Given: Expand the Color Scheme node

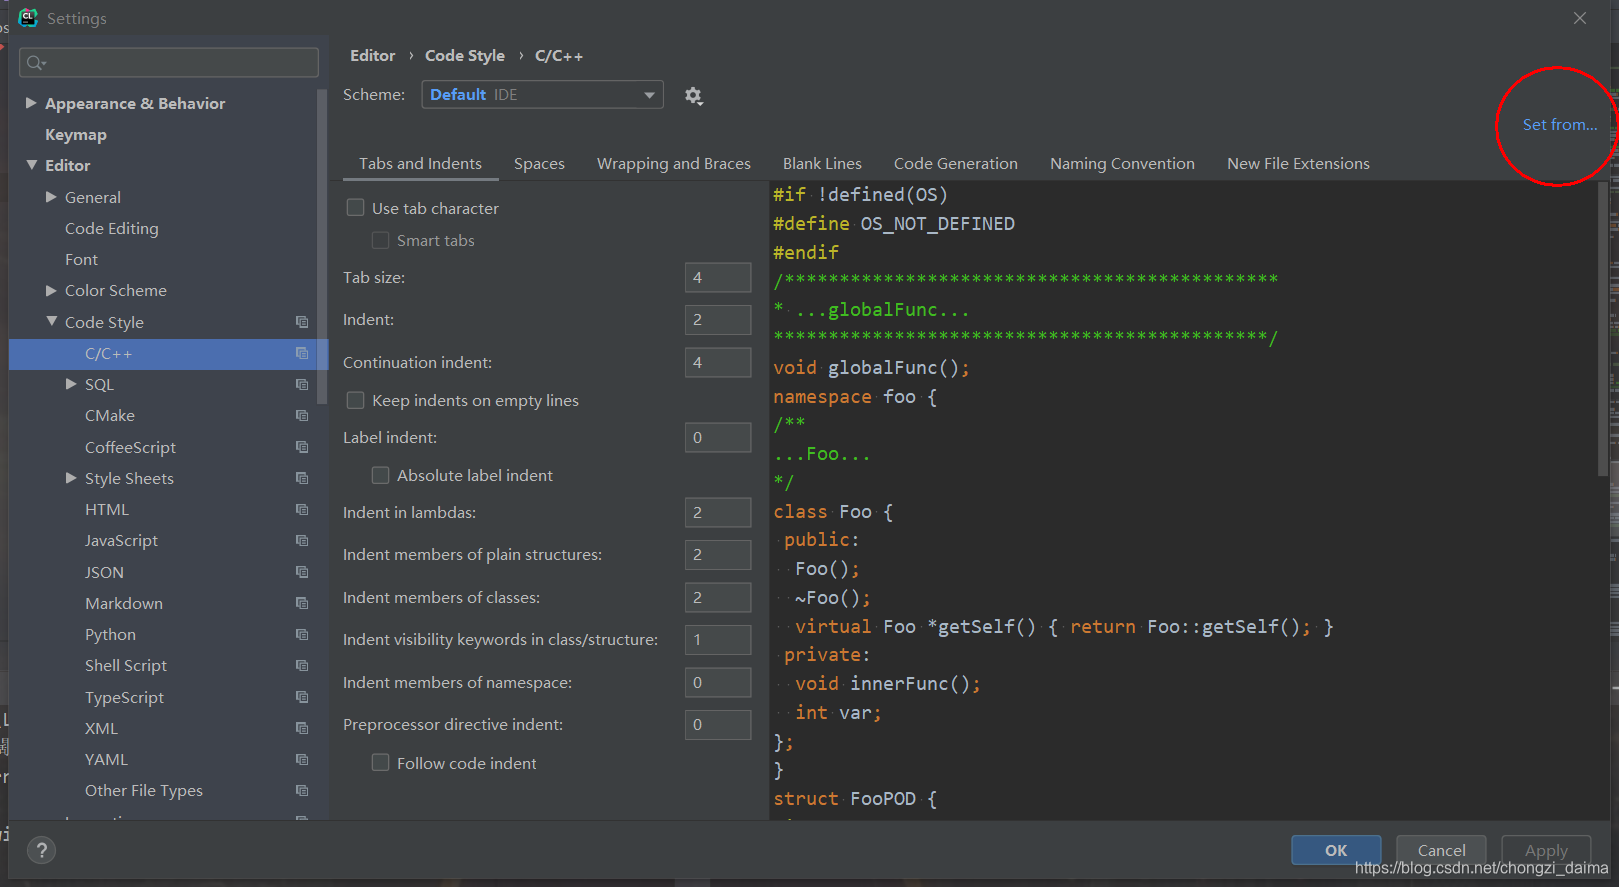Looking at the screenshot, I should point(51,290).
